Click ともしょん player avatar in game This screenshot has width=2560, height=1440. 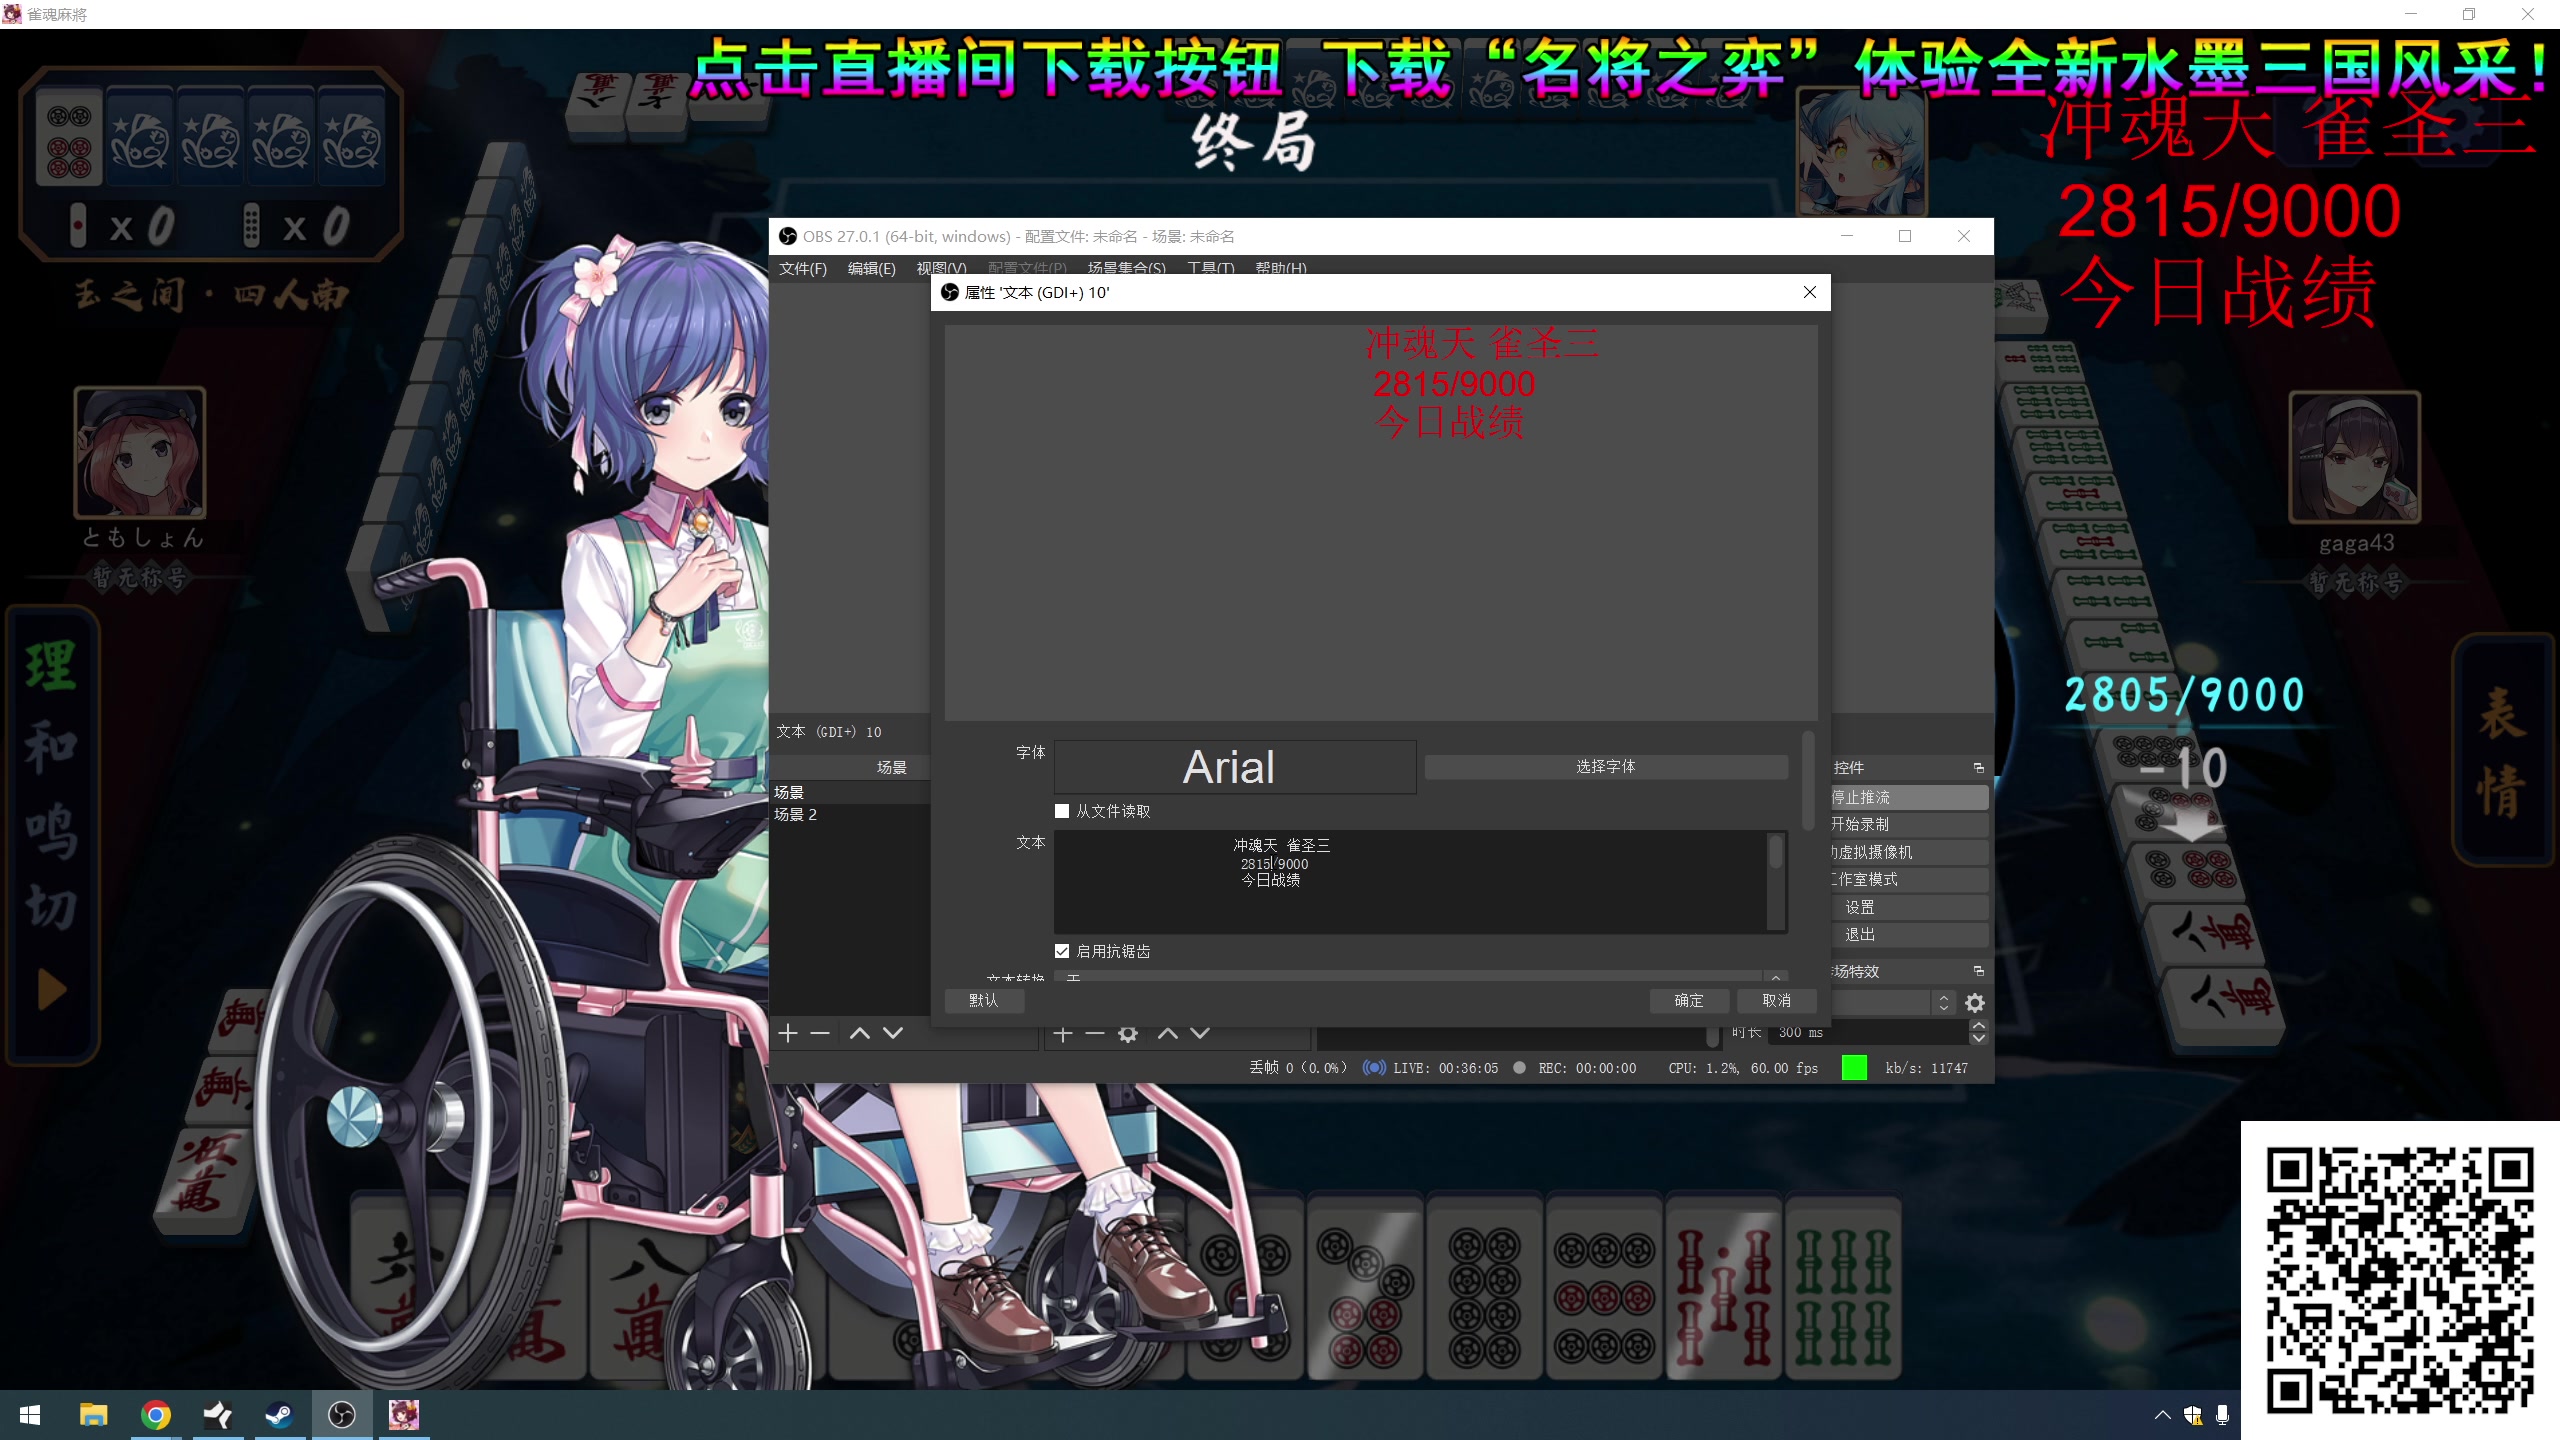click(140, 453)
